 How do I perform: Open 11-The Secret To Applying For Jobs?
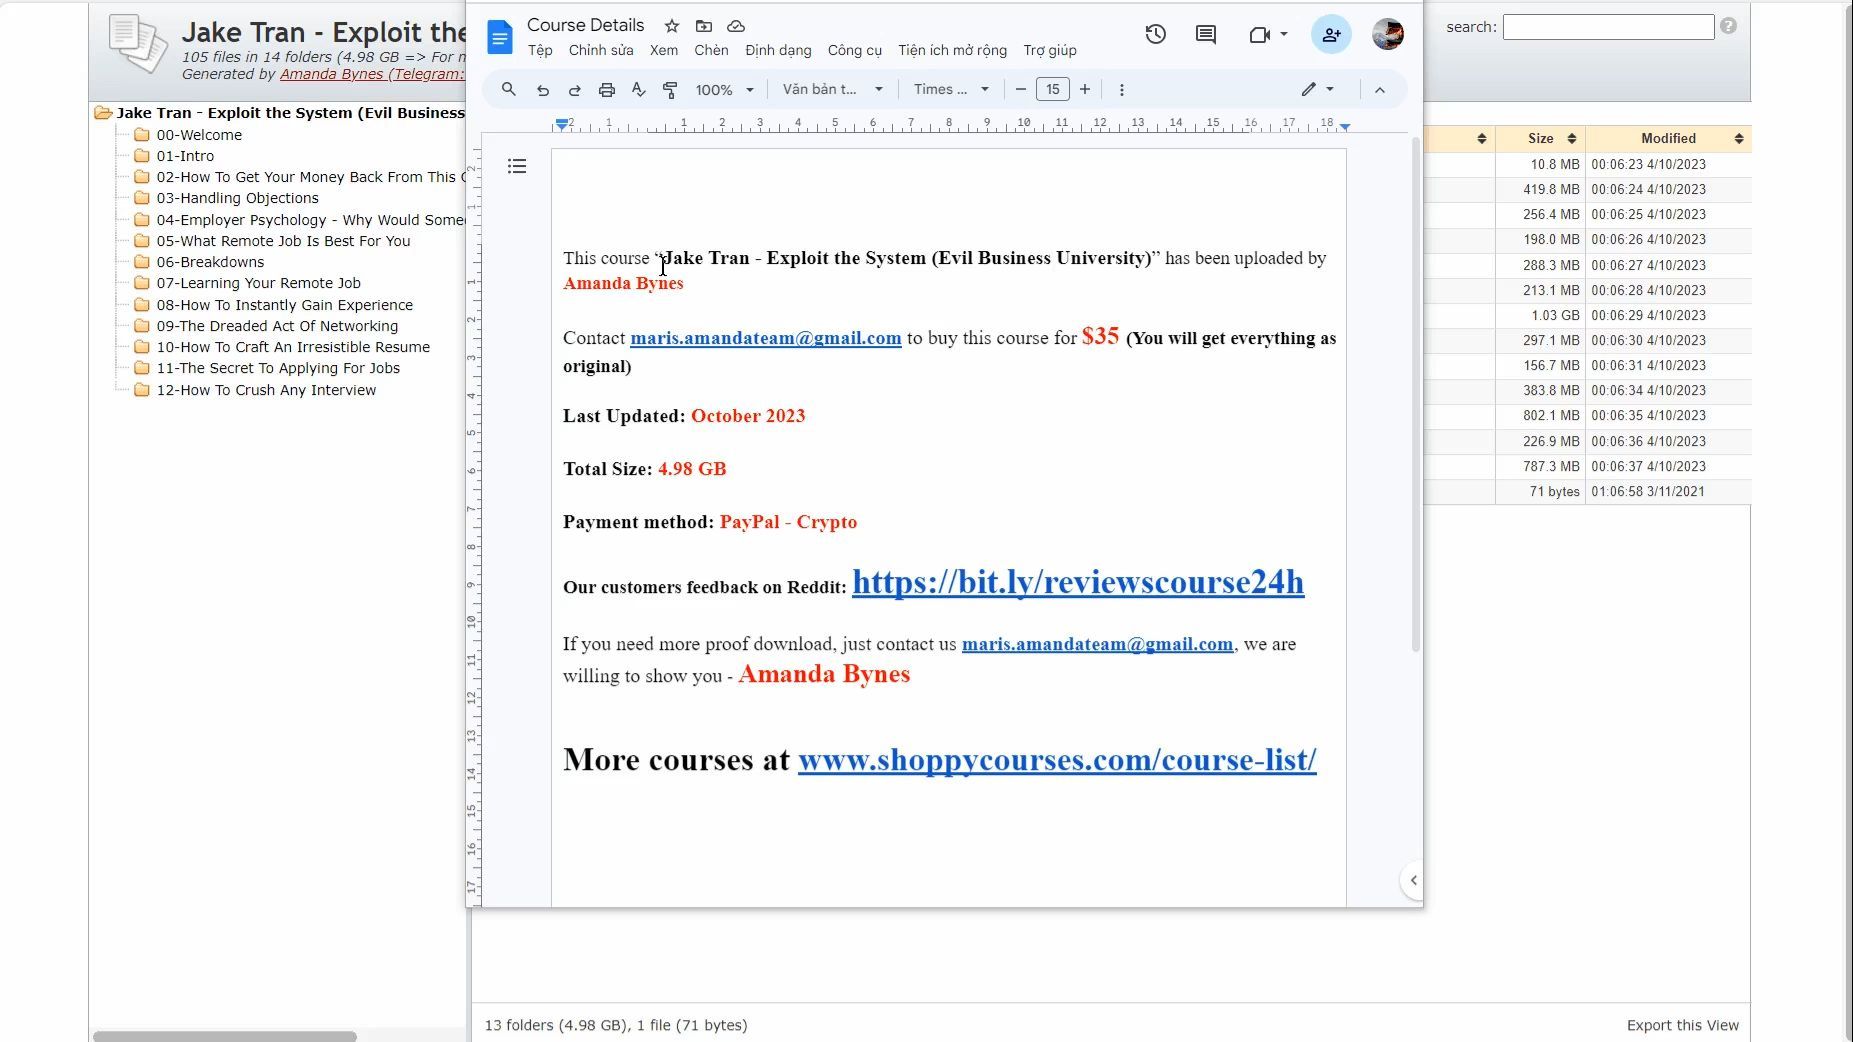pos(278,368)
